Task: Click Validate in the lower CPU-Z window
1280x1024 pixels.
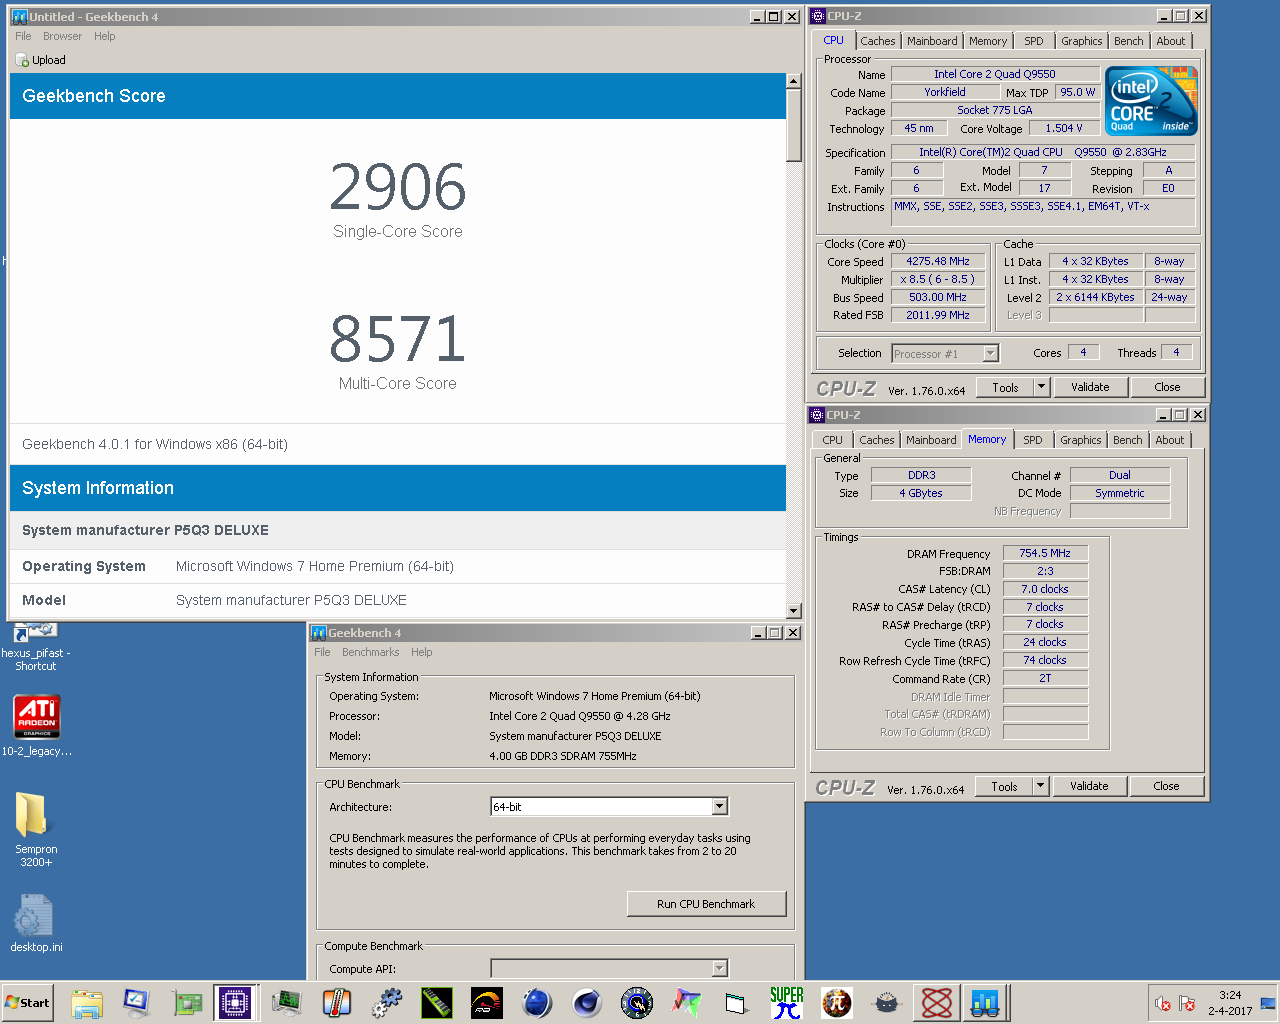Action: (1089, 786)
